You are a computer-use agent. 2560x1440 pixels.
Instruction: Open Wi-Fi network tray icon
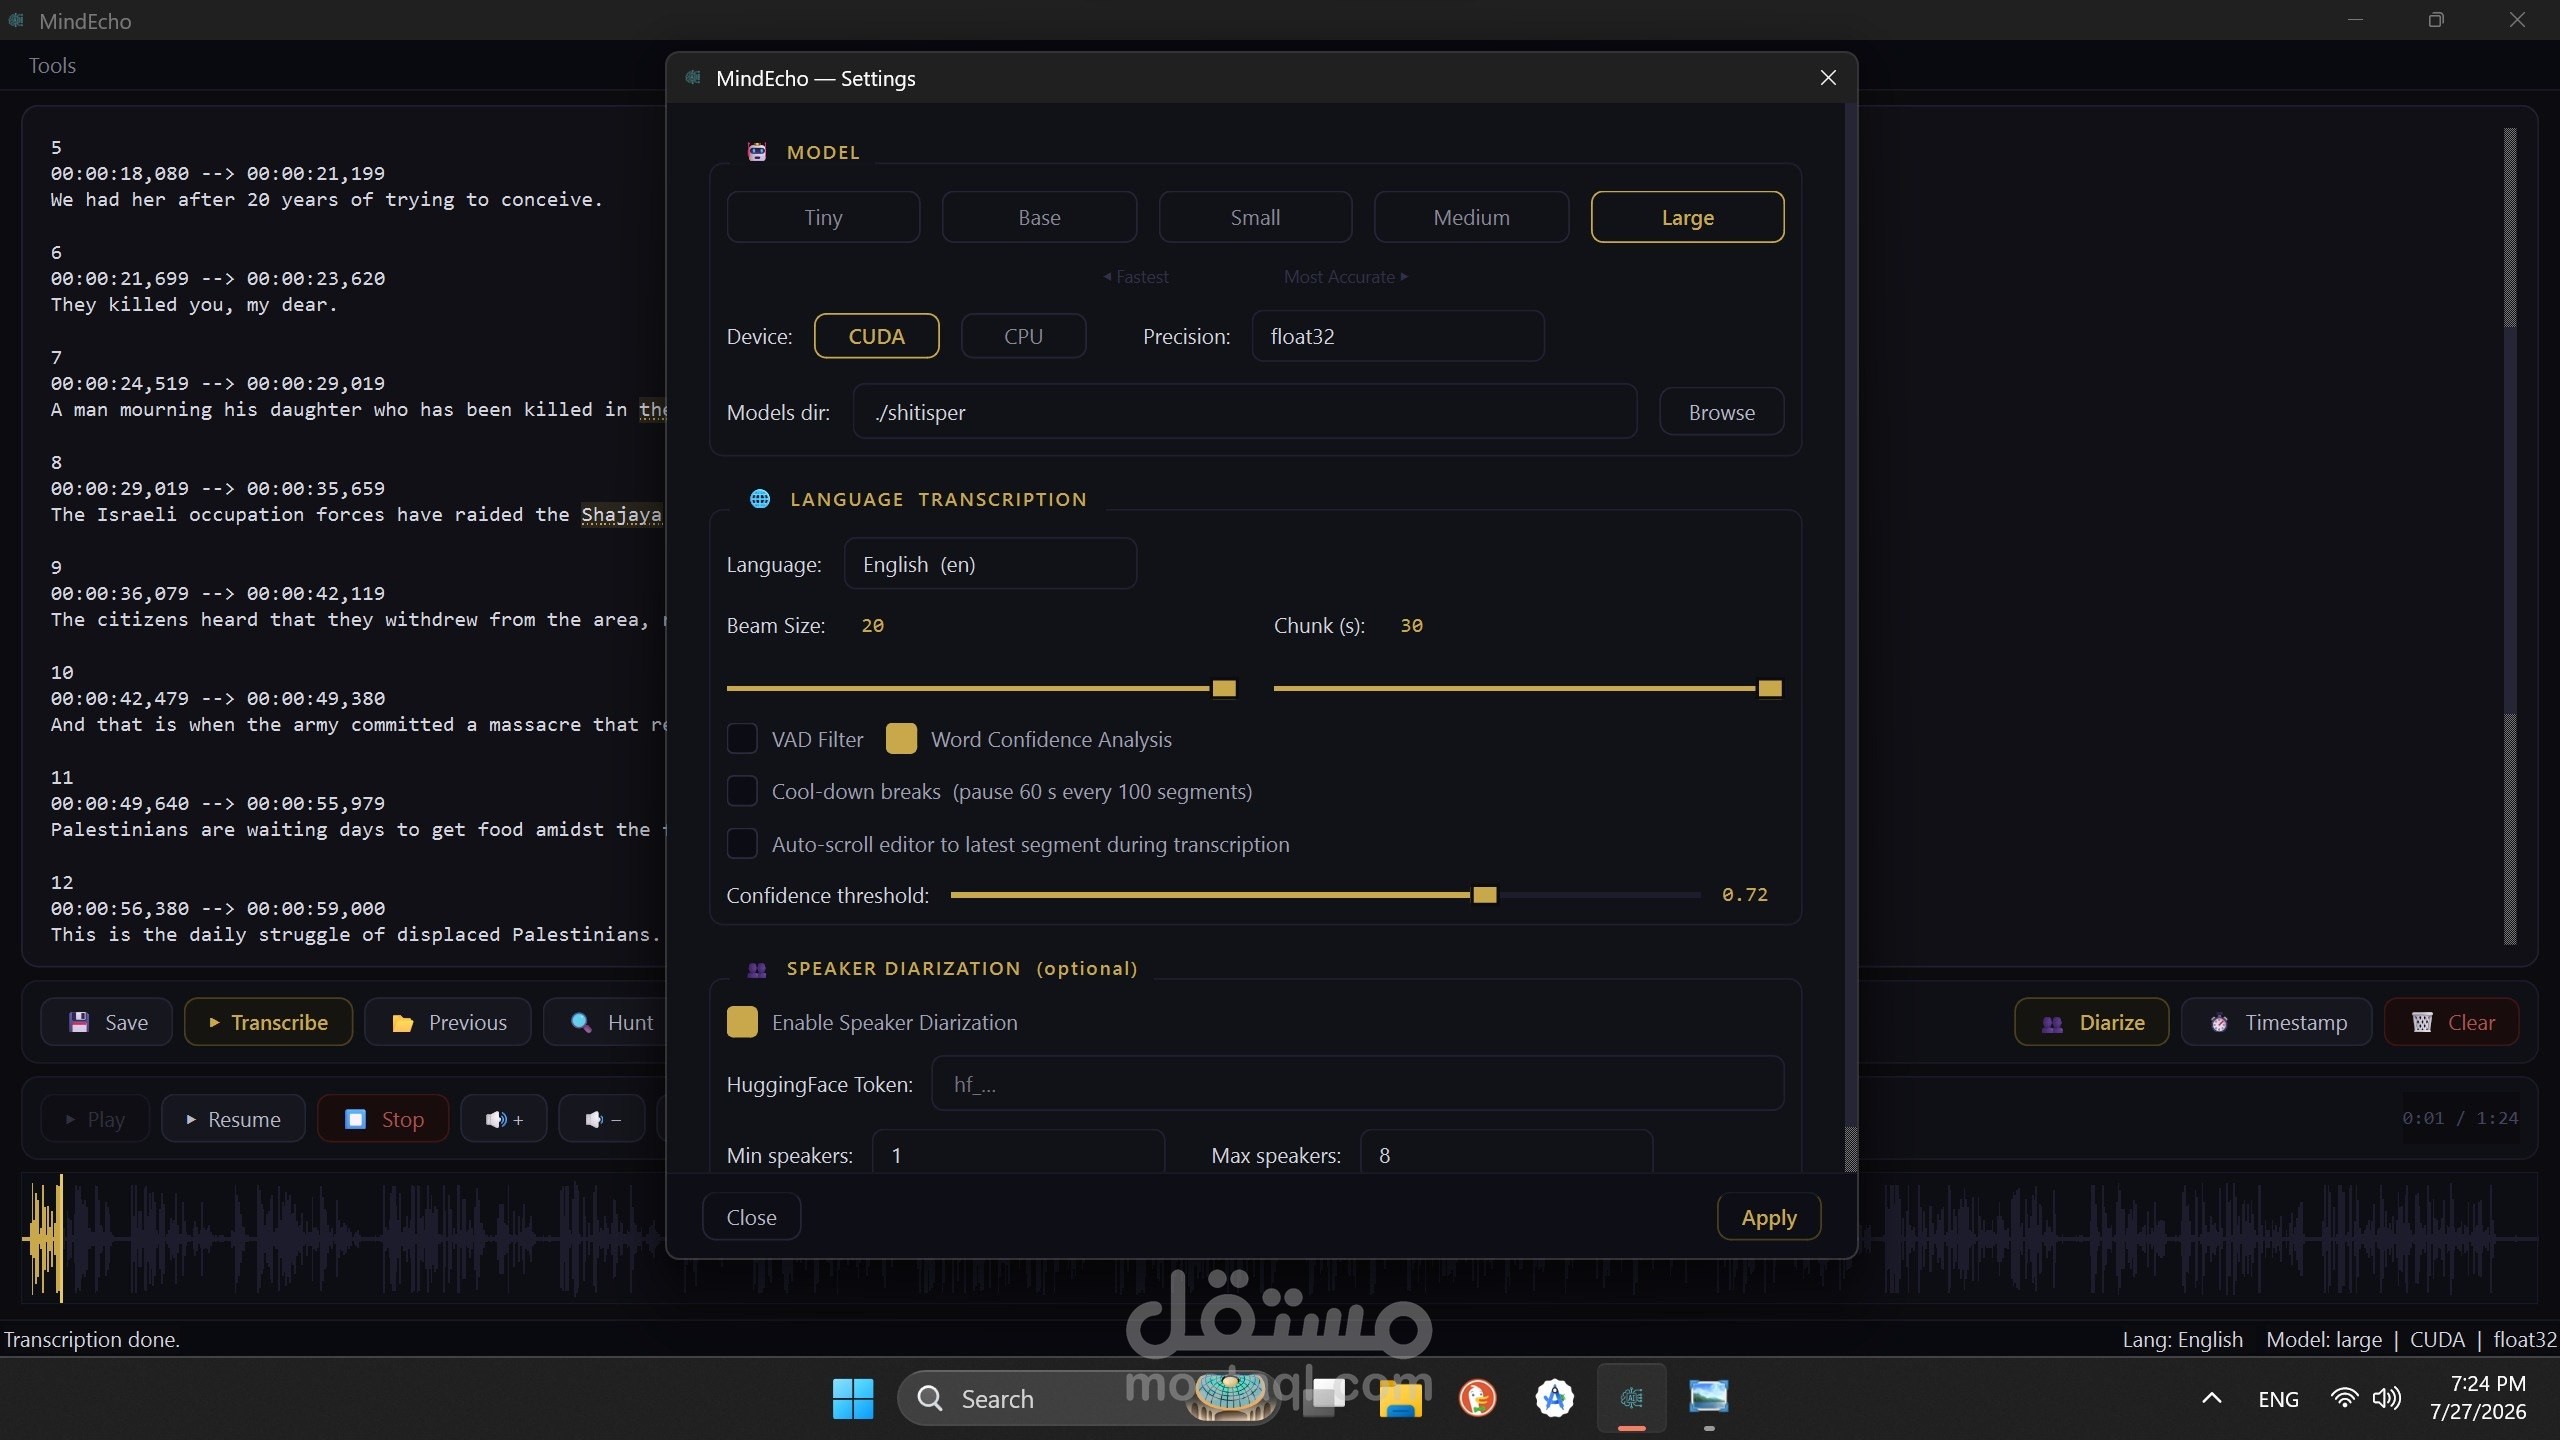[x=2344, y=1398]
